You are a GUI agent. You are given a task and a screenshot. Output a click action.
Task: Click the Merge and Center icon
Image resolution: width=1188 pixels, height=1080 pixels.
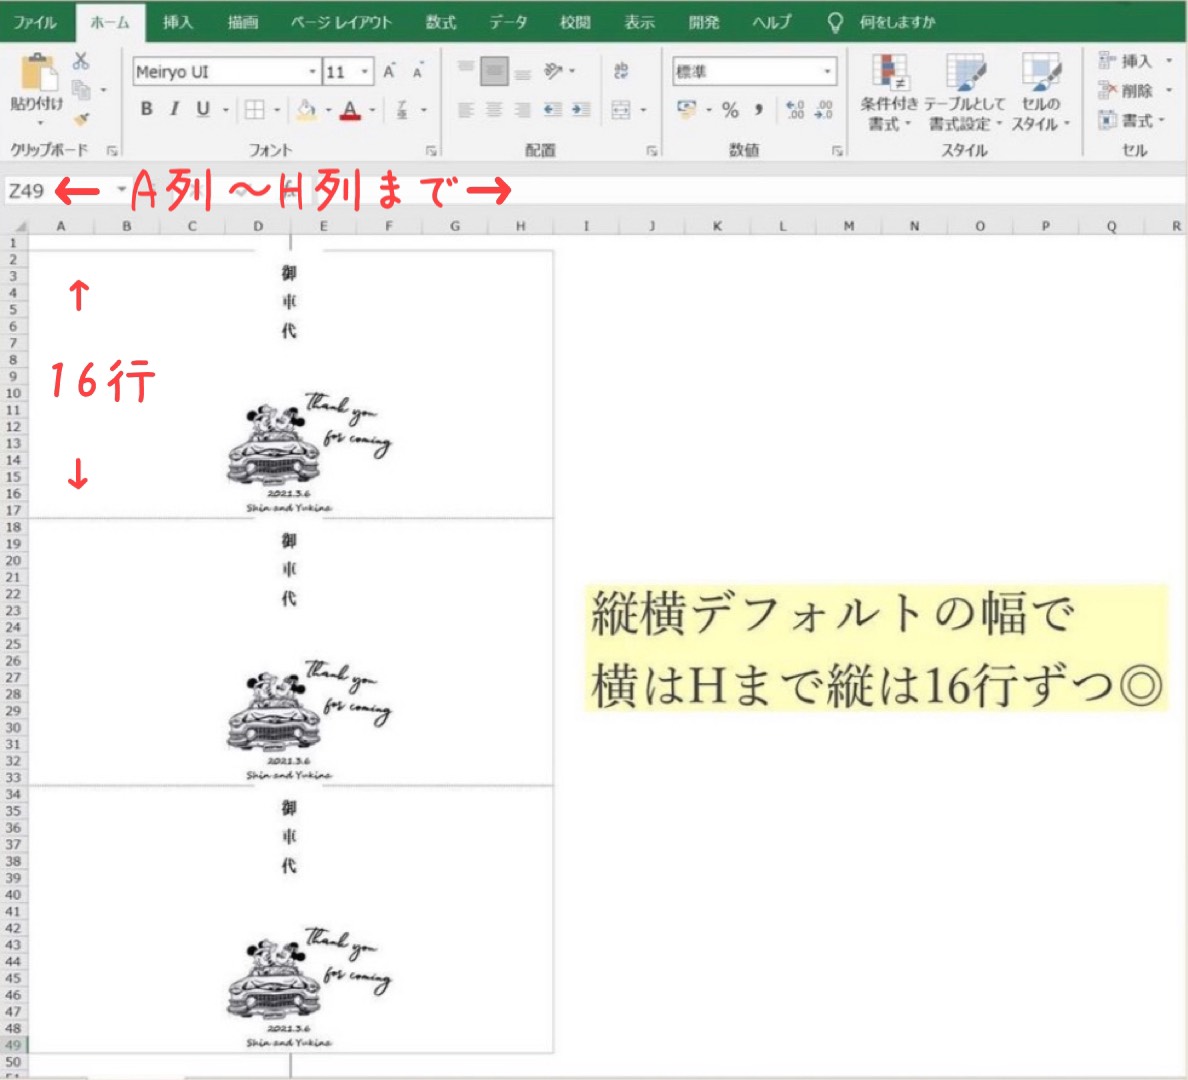click(621, 110)
